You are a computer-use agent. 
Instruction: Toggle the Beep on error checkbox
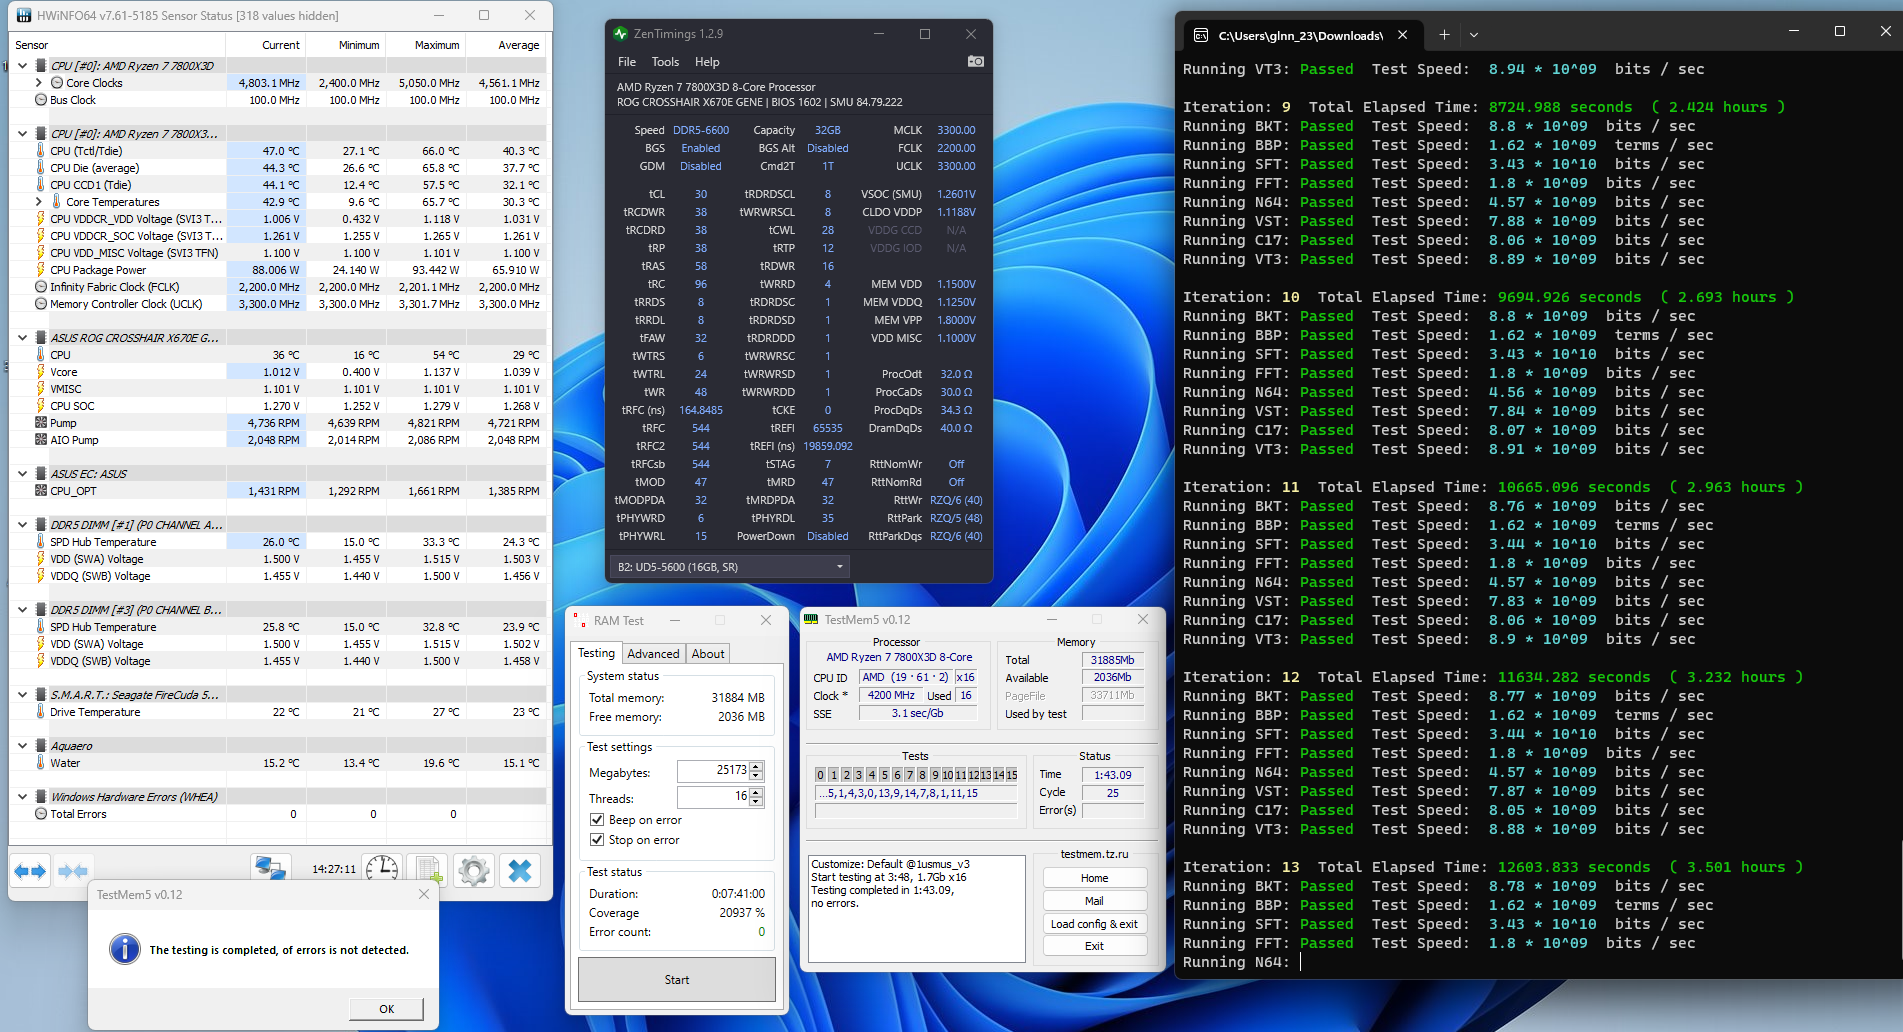pos(597,820)
